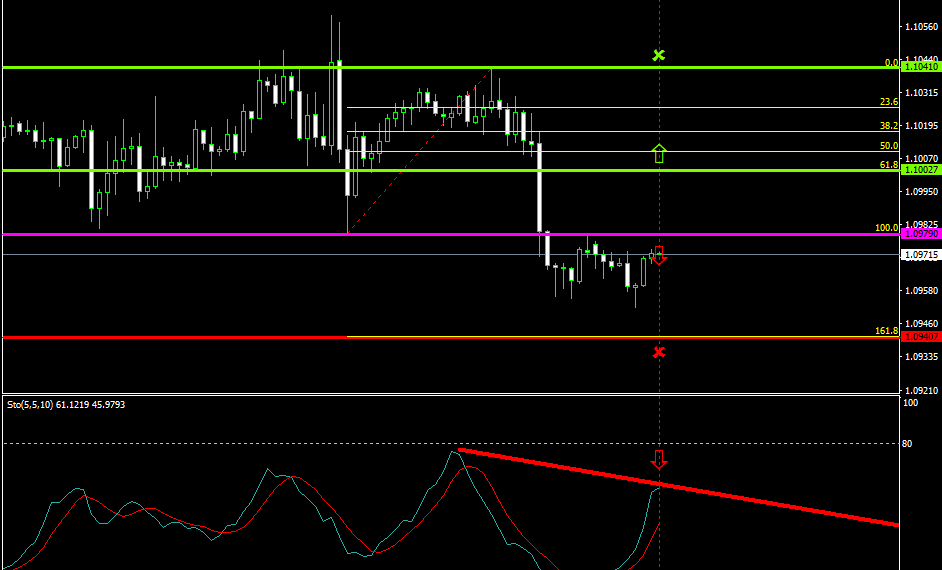
Task: Click the red X marker below the red line
Action: (658, 352)
